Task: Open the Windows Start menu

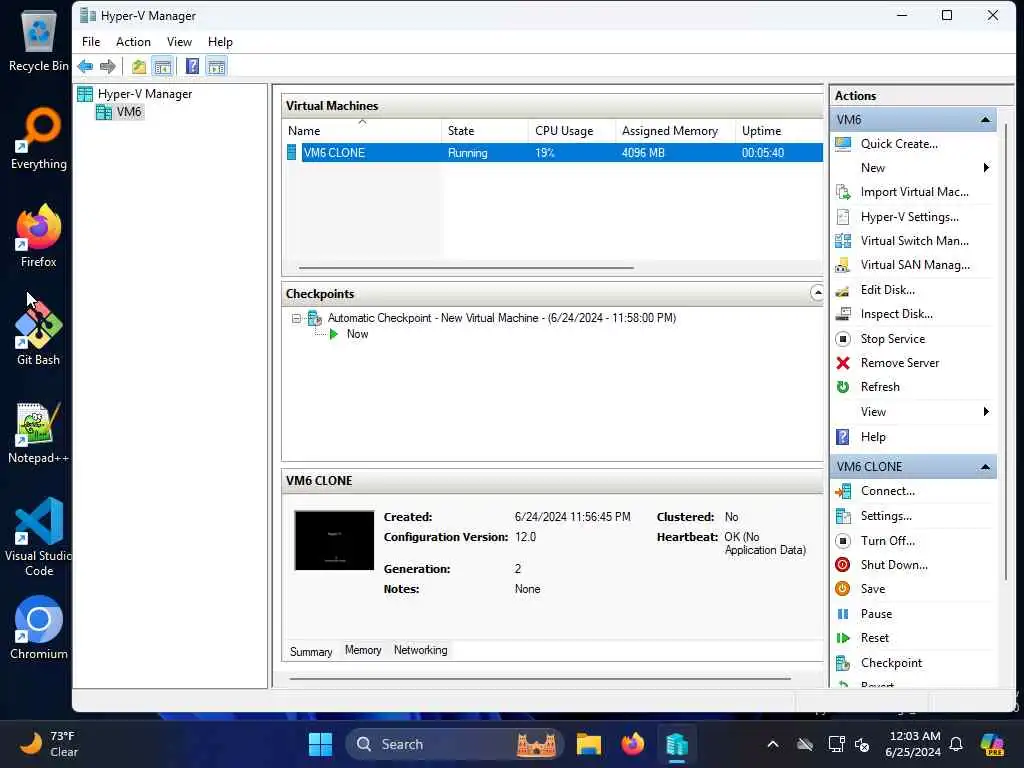Action: [320, 744]
